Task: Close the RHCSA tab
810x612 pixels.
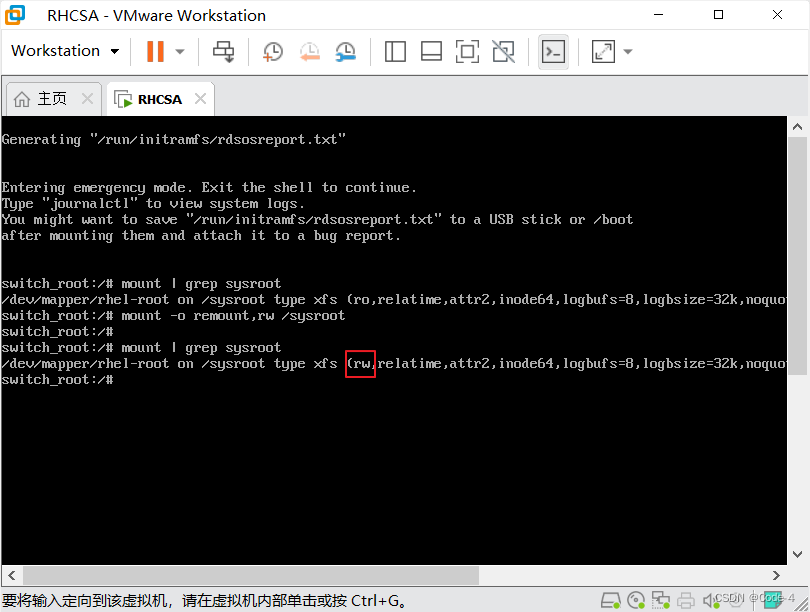Action: (x=200, y=99)
